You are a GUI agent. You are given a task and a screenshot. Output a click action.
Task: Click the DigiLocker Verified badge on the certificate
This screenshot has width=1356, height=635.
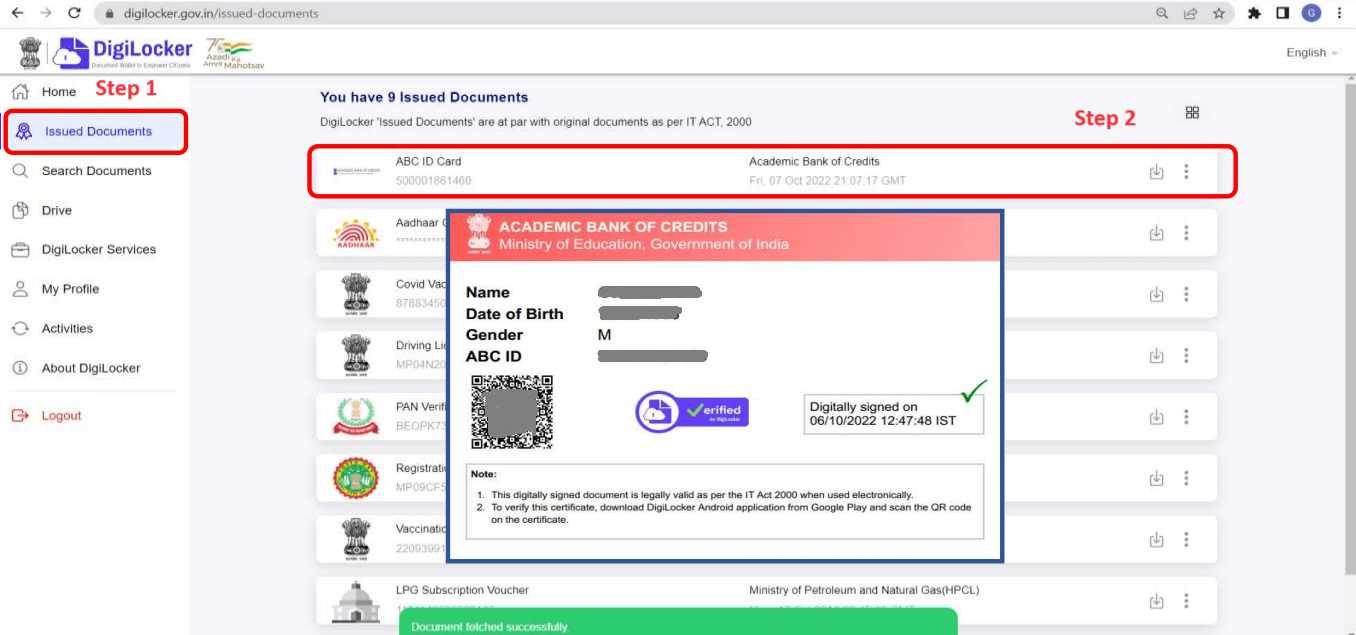691,411
